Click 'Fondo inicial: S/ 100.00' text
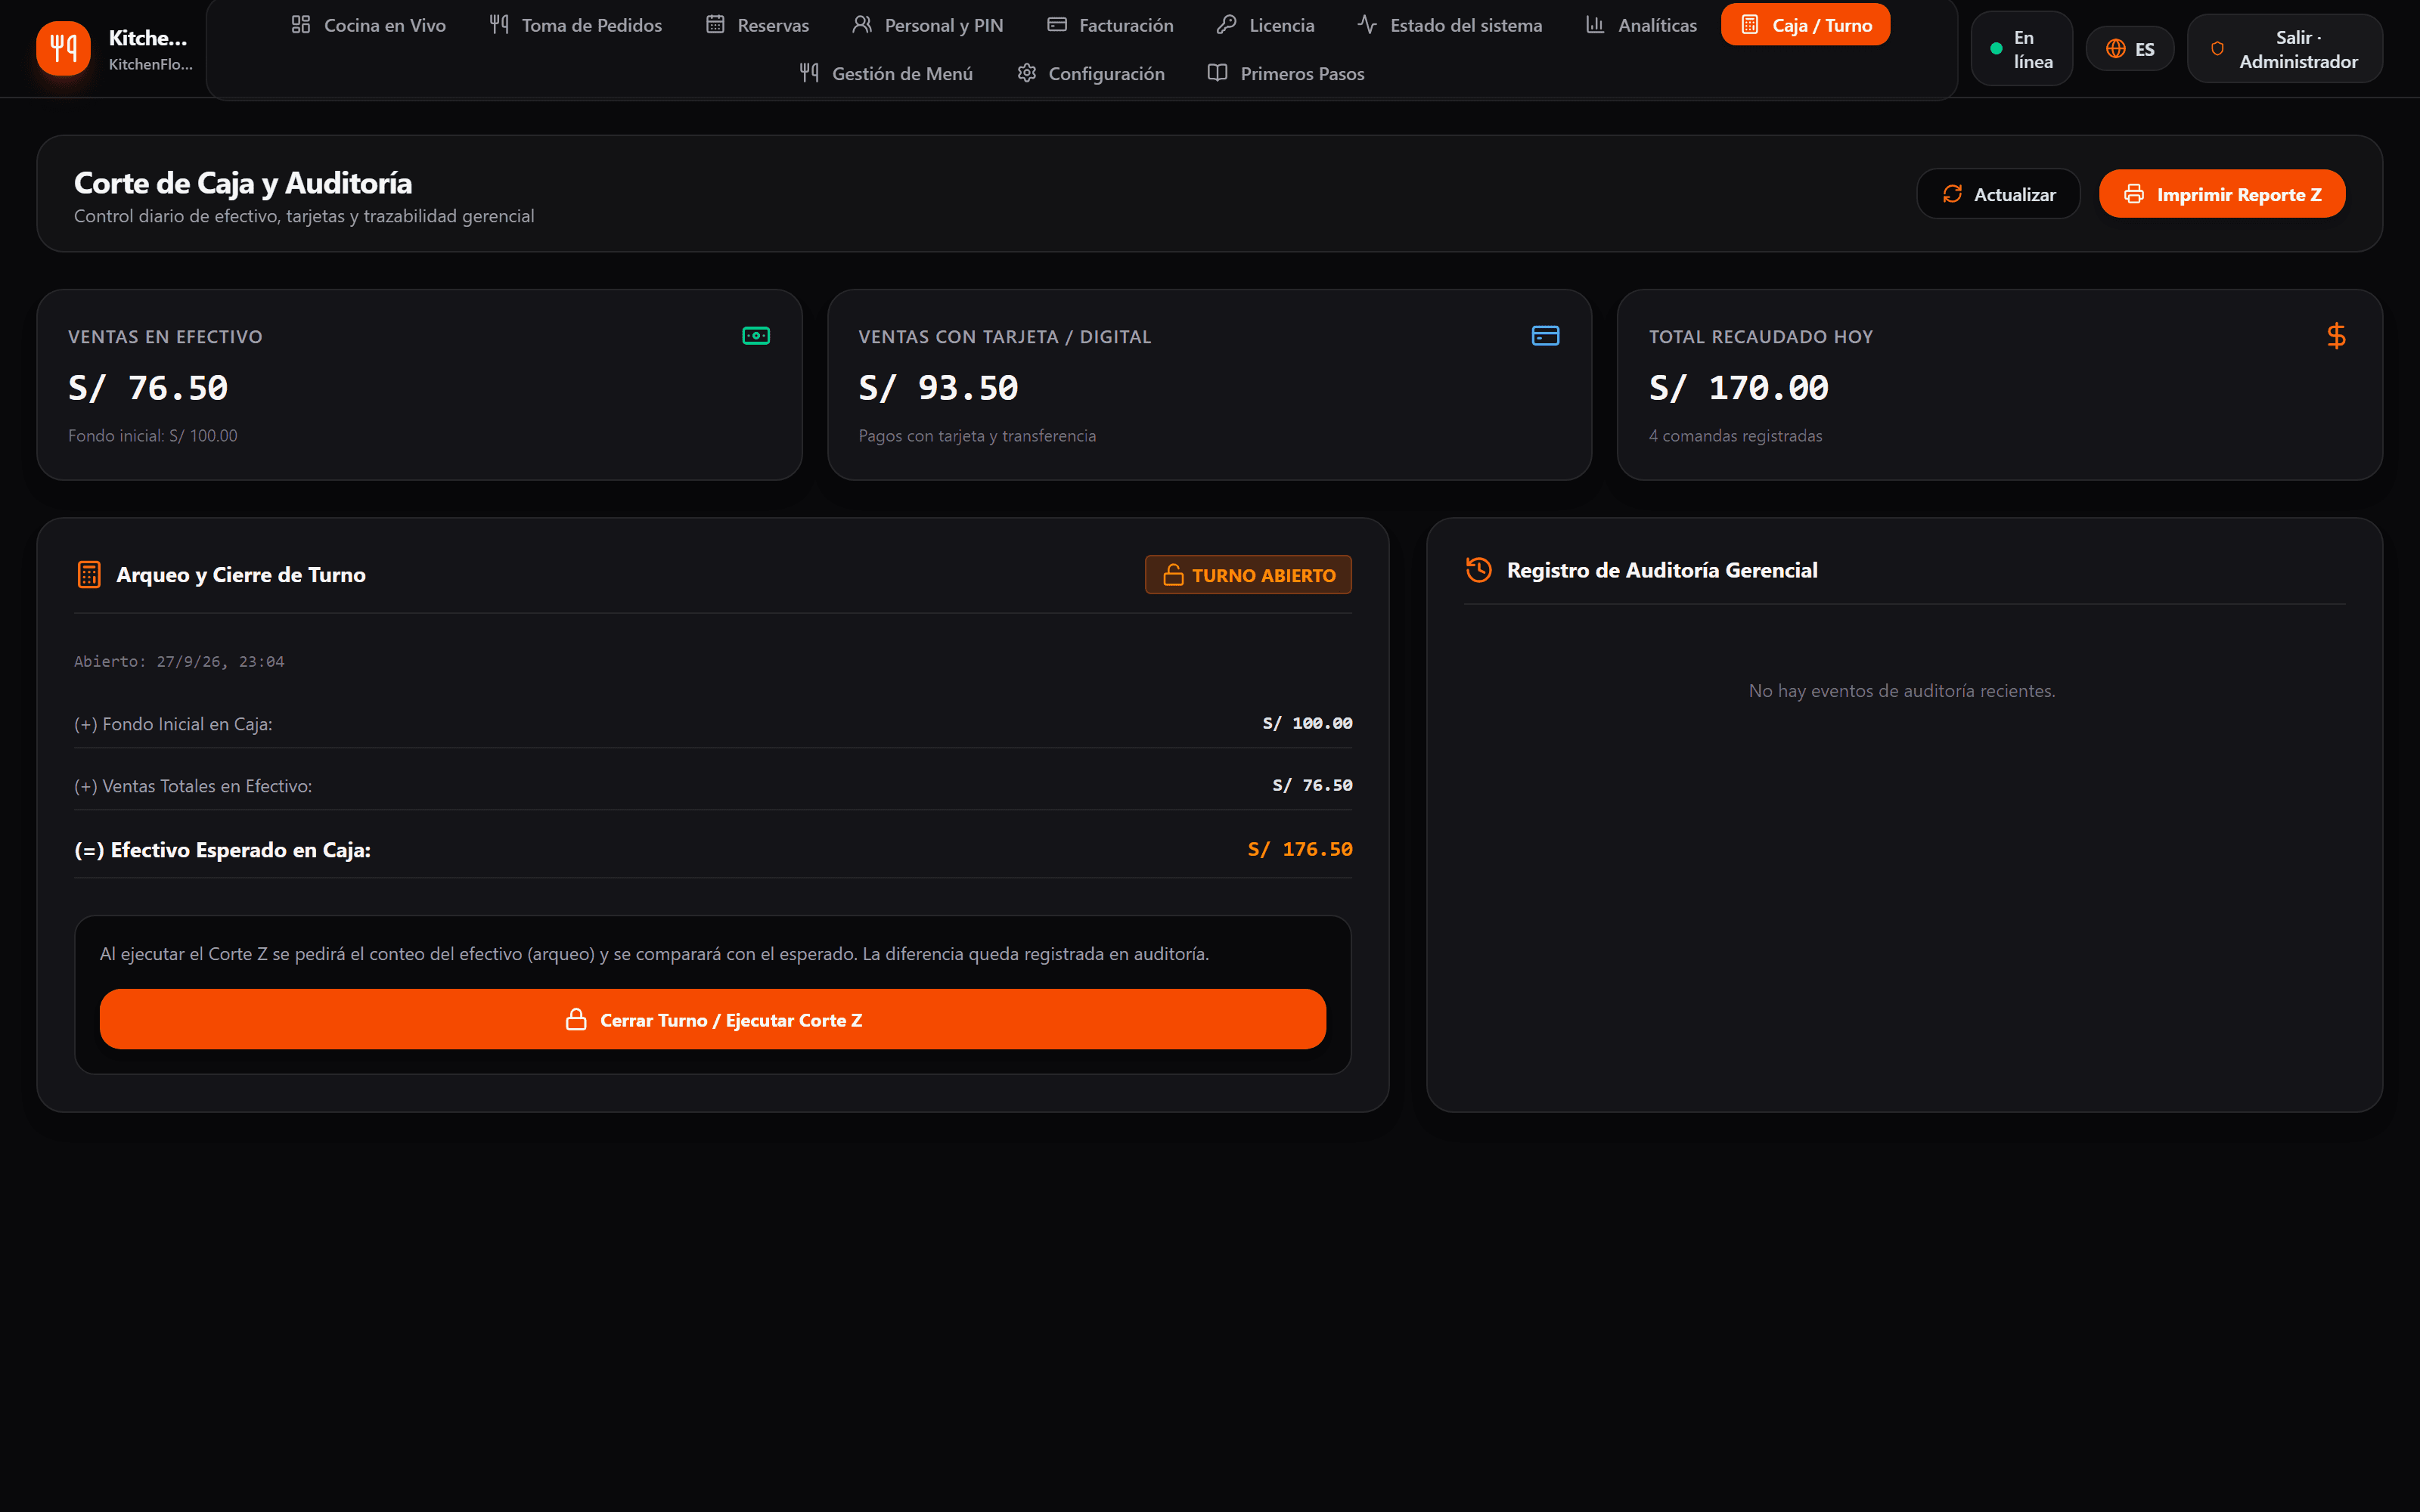This screenshot has width=2420, height=1512. pyautogui.click(x=153, y=436)
